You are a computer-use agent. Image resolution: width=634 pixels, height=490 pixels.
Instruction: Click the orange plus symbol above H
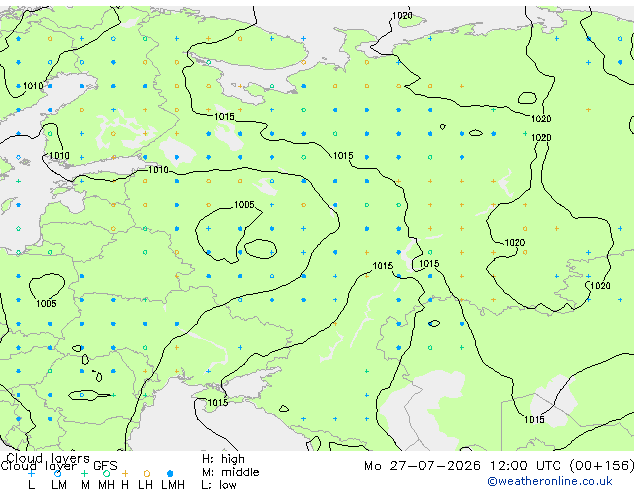[125, 473]
